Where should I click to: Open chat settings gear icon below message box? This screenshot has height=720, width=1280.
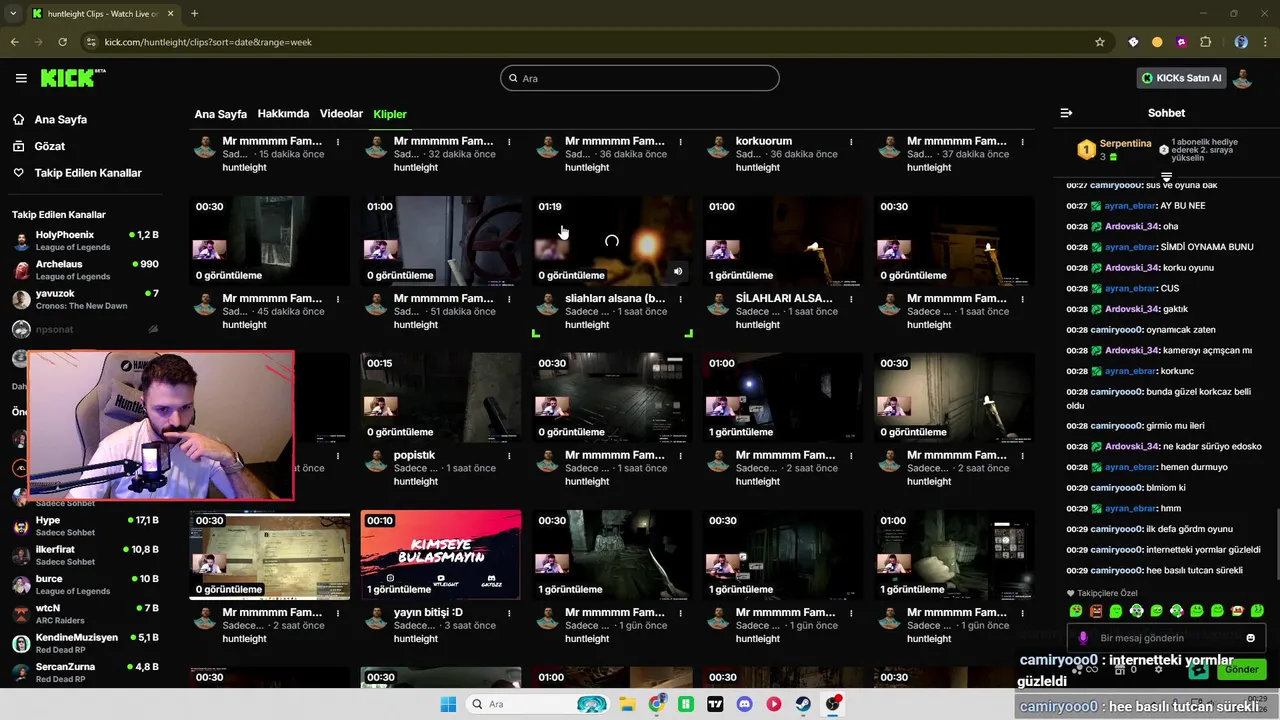(1159, 669)
